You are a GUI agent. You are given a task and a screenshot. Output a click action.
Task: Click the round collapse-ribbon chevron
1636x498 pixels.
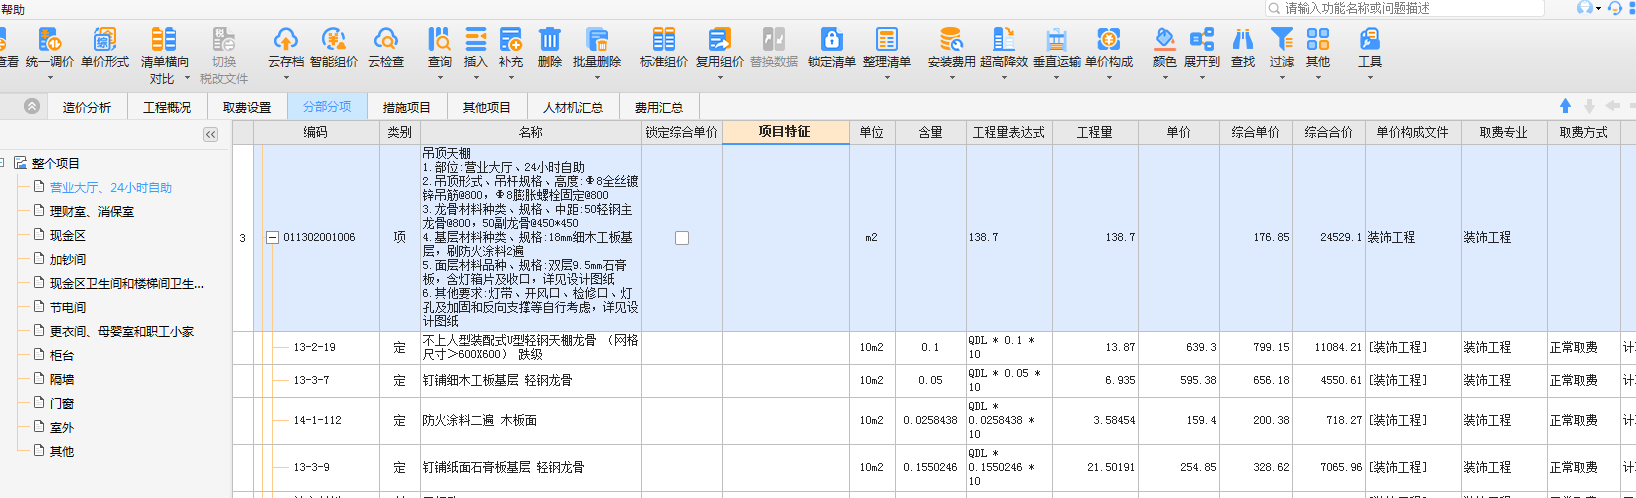pyautogui.click(x=32, y=106)
